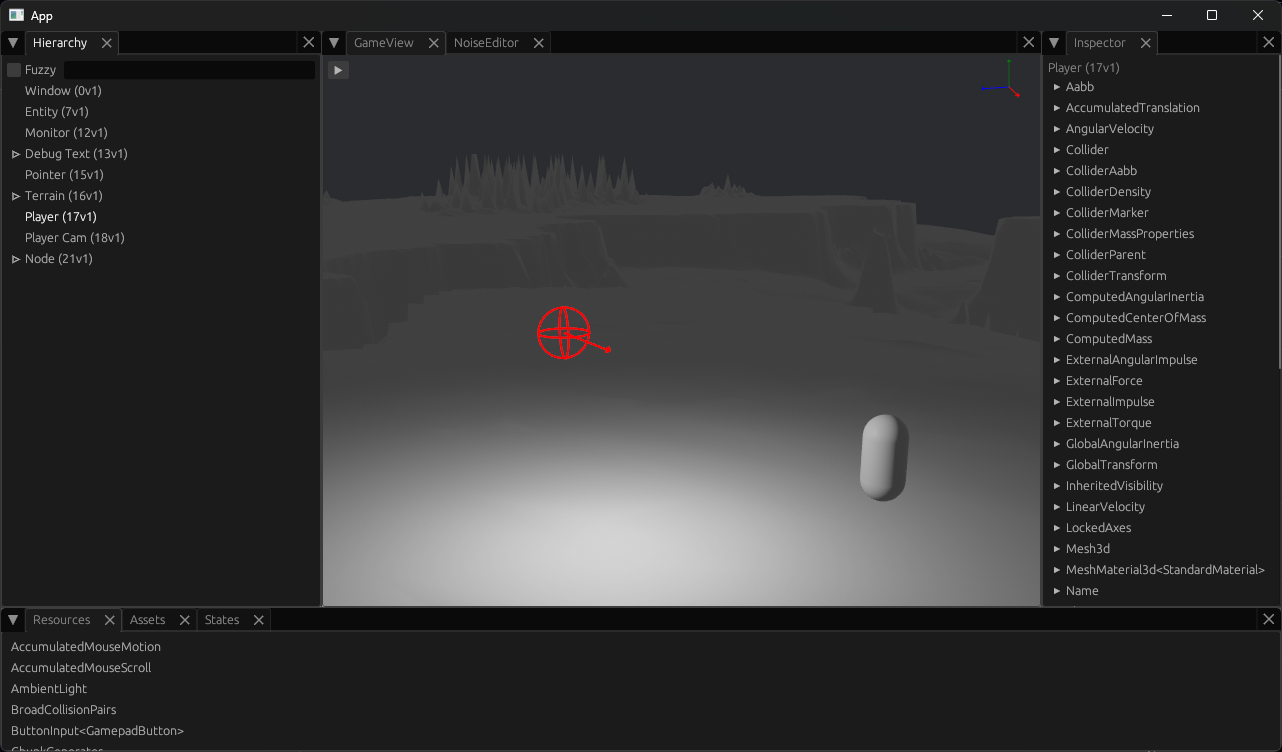Switch to the States tab
This screenshot has height=752, width=1282.
point(222,620)
